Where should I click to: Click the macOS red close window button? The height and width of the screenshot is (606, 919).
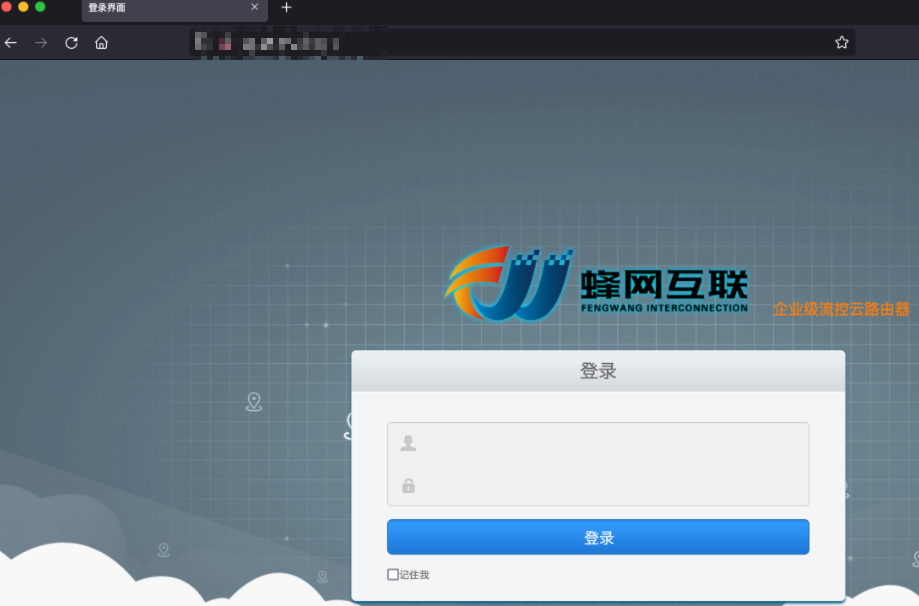pyautogui.click(x=6, y=7)
